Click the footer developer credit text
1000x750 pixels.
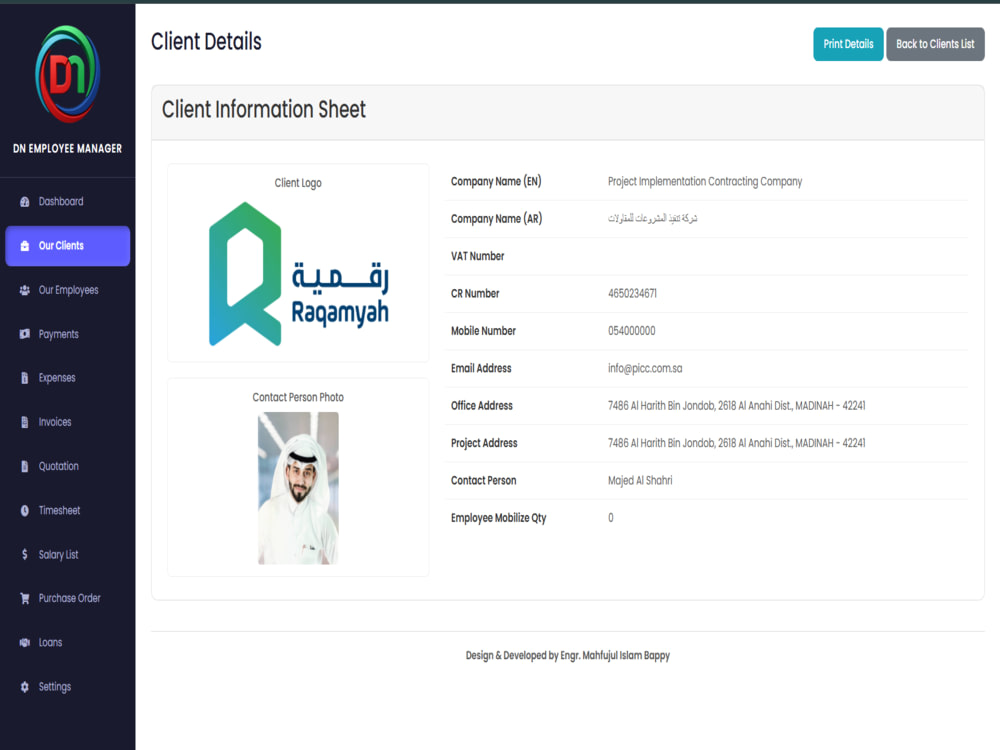(568, 656)
